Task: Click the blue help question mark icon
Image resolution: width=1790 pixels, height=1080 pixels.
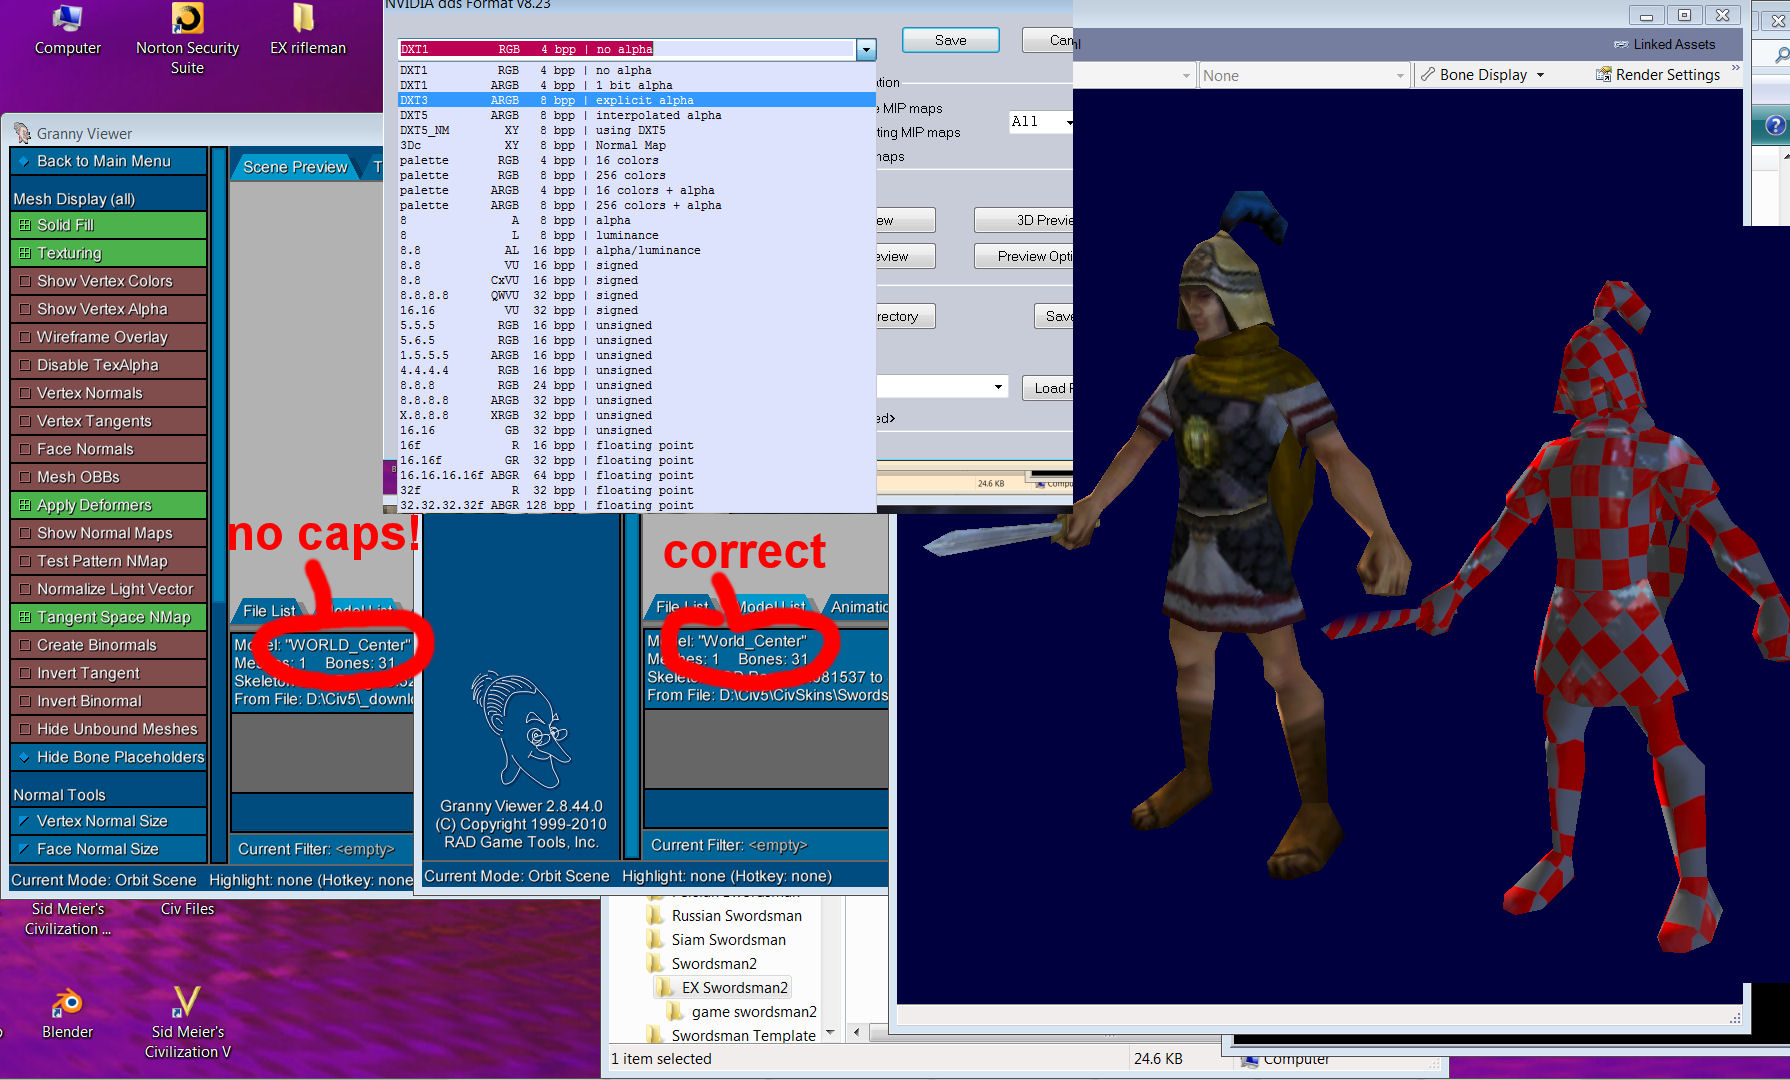Action: pyautogui.click(x=1774, y=125)
